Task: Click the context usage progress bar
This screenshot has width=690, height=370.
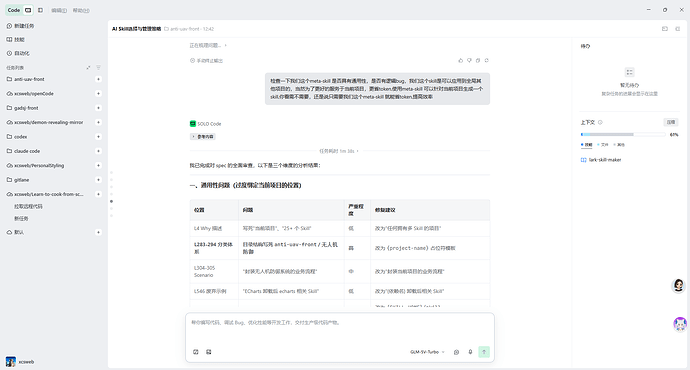Action: click(x=623, y=134)
